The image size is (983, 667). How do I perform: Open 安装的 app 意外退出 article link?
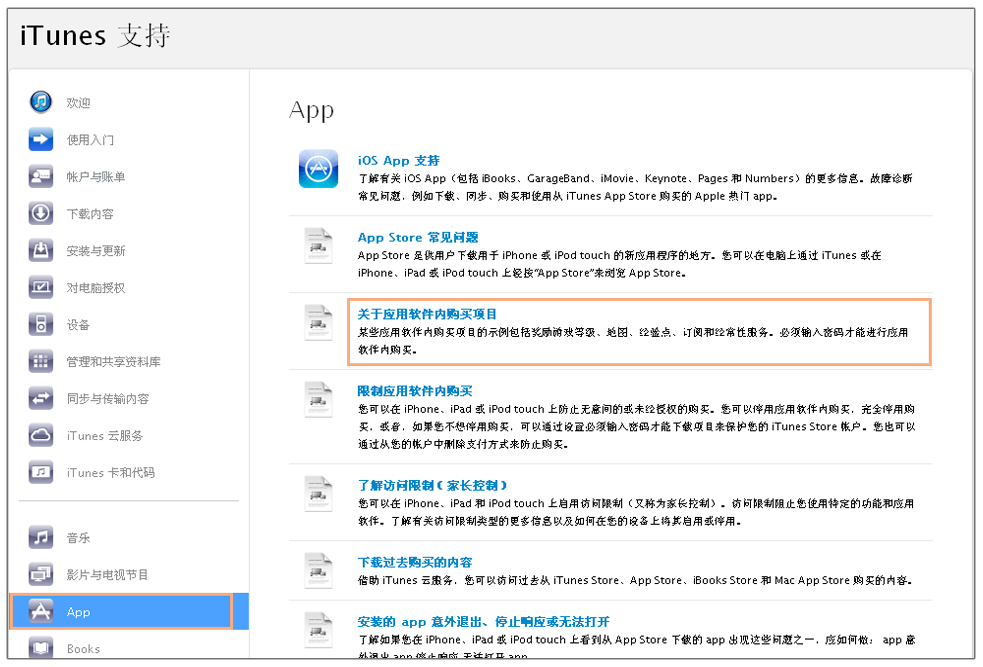[483, 621]
